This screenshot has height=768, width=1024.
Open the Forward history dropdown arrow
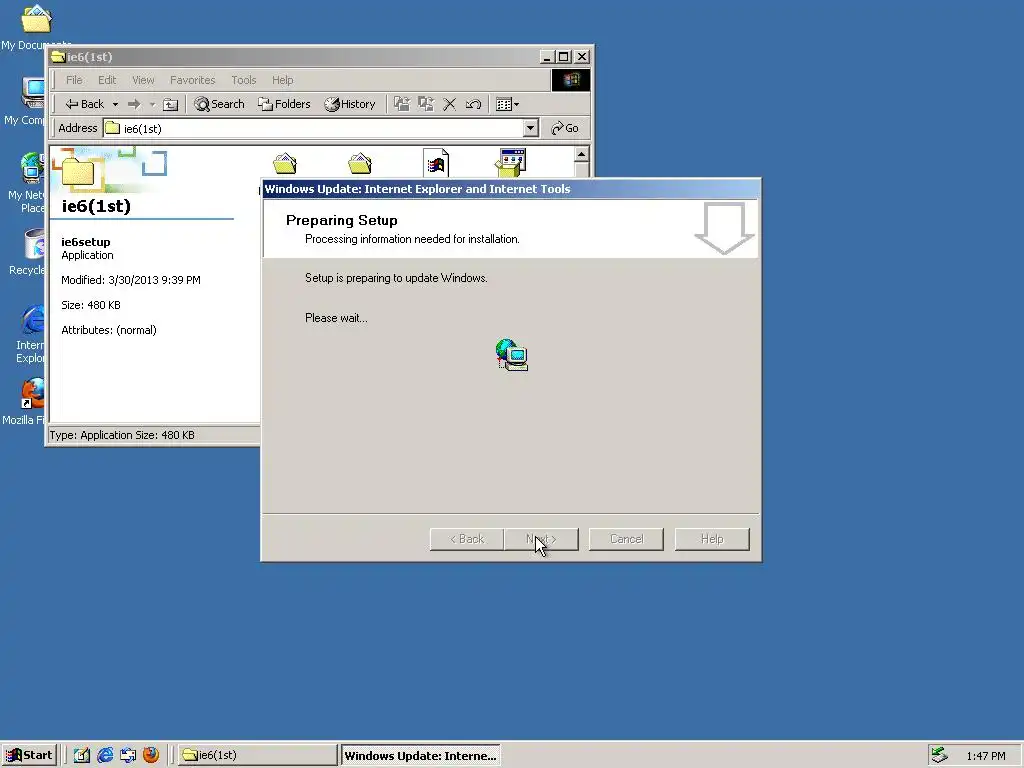pyautogui.click(x=152, y=104)
